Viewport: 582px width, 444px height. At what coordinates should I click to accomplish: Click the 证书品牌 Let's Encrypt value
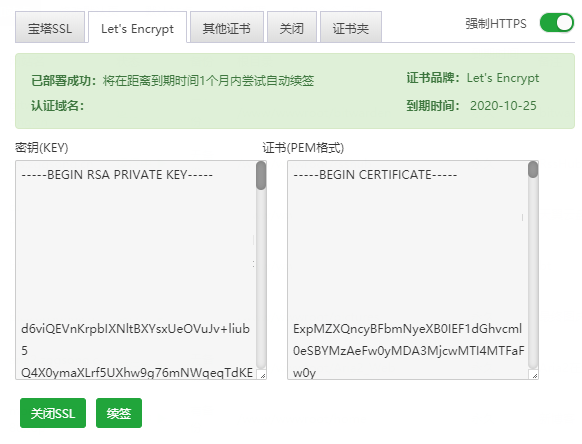503,78
